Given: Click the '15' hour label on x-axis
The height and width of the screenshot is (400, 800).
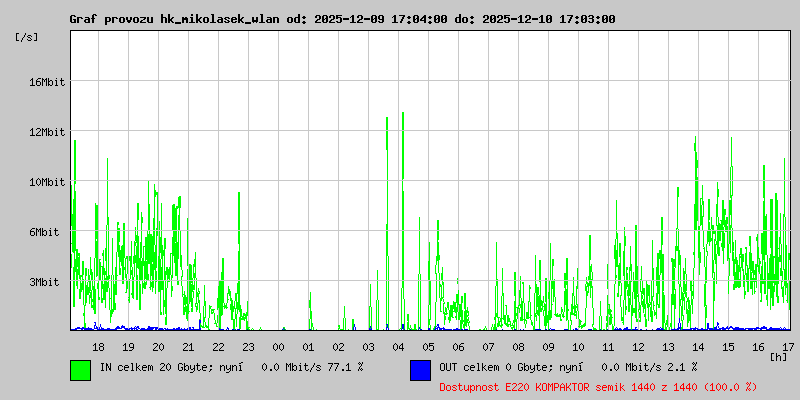Looking at the screenshot, I should 729,347.
